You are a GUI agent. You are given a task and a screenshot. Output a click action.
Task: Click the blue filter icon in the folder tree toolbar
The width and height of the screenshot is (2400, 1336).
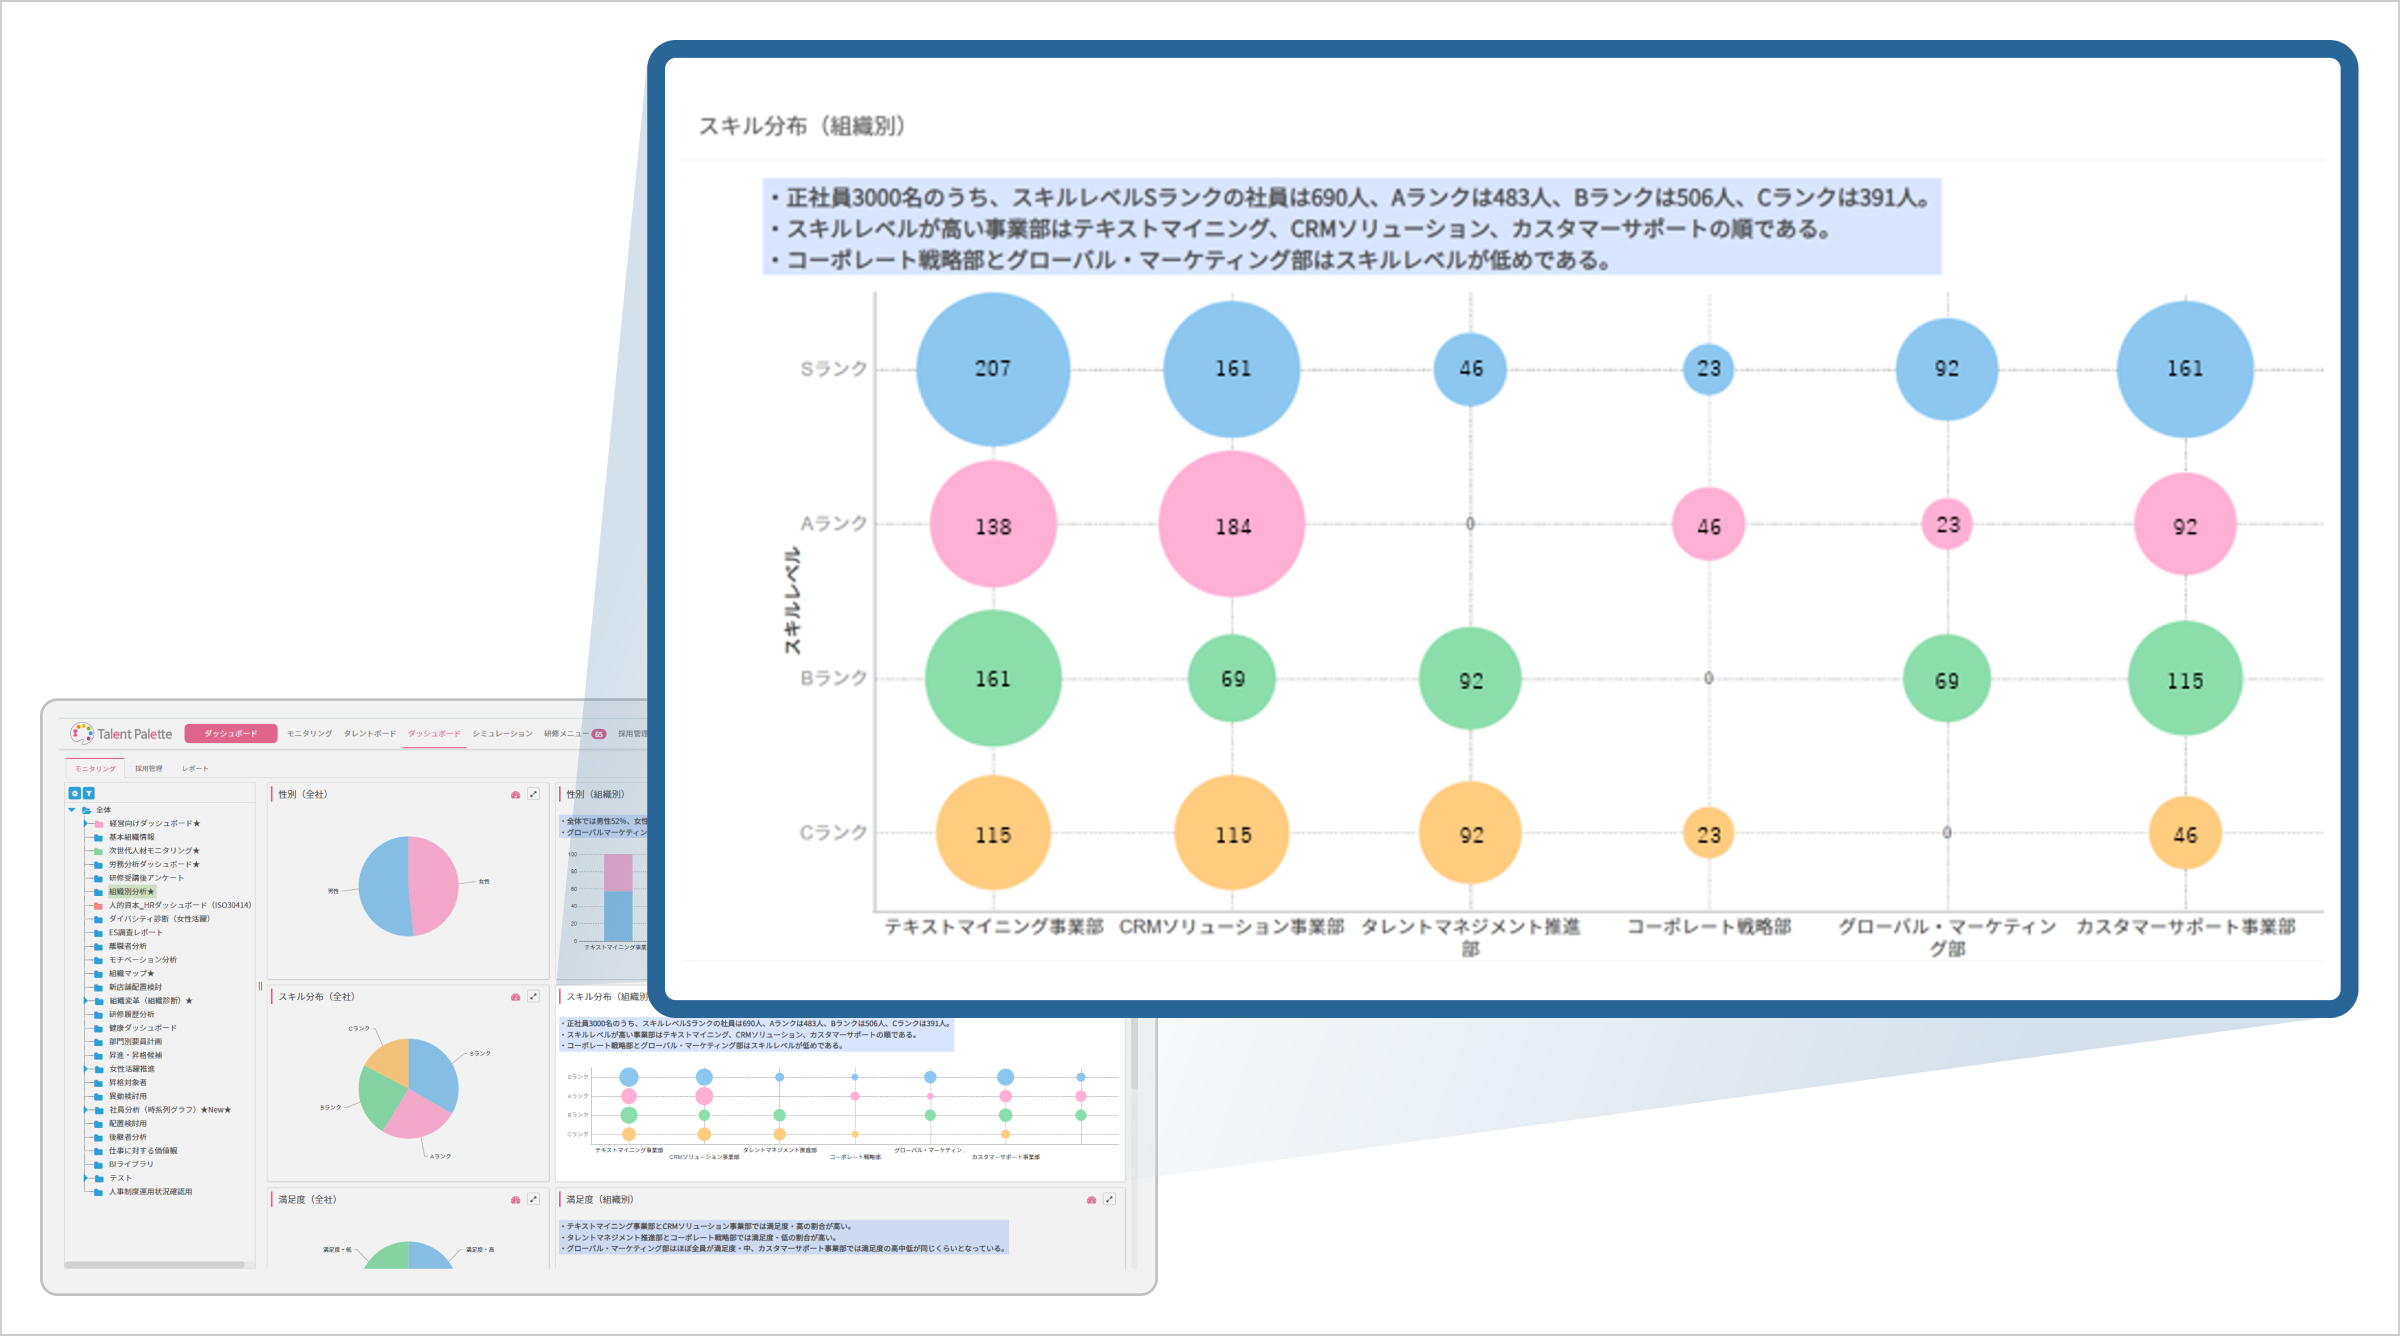tap(88, 793)
